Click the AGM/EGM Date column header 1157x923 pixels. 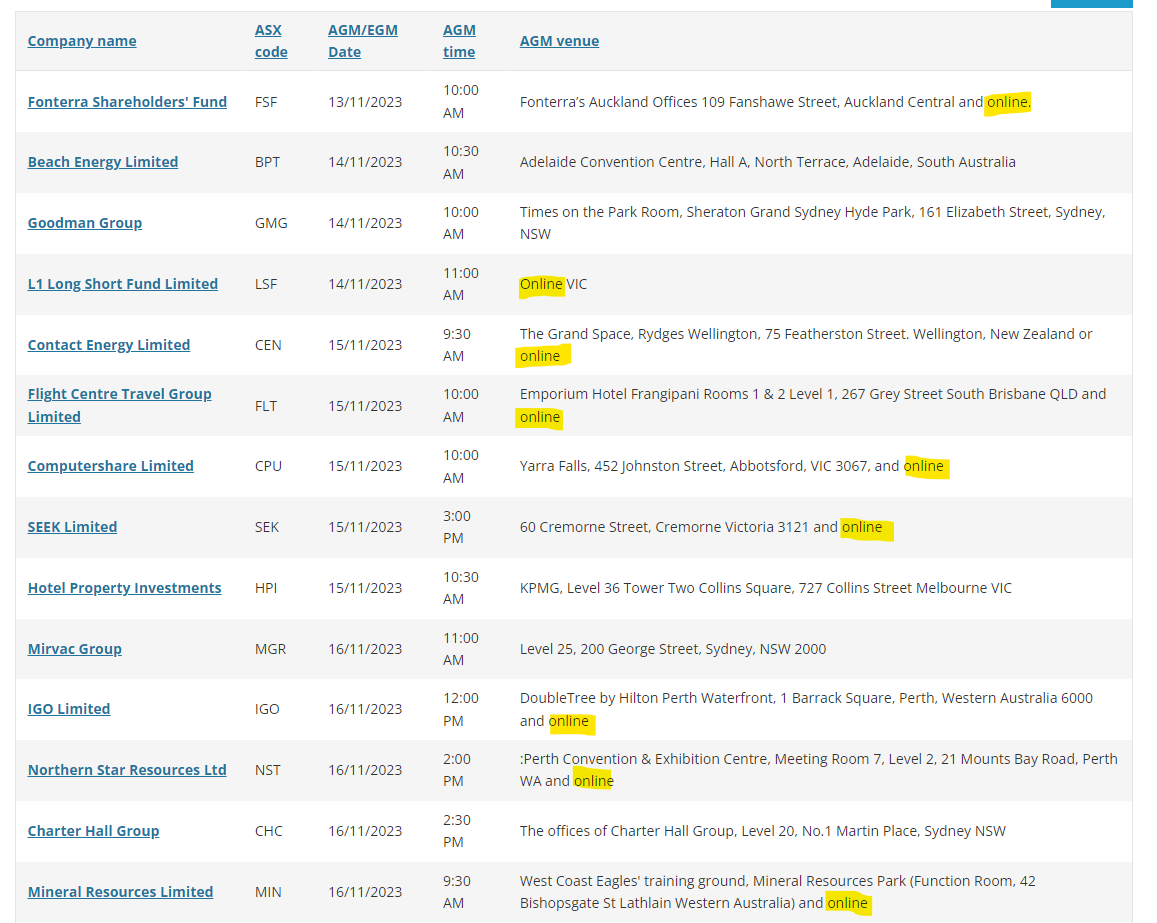point(362,41)
